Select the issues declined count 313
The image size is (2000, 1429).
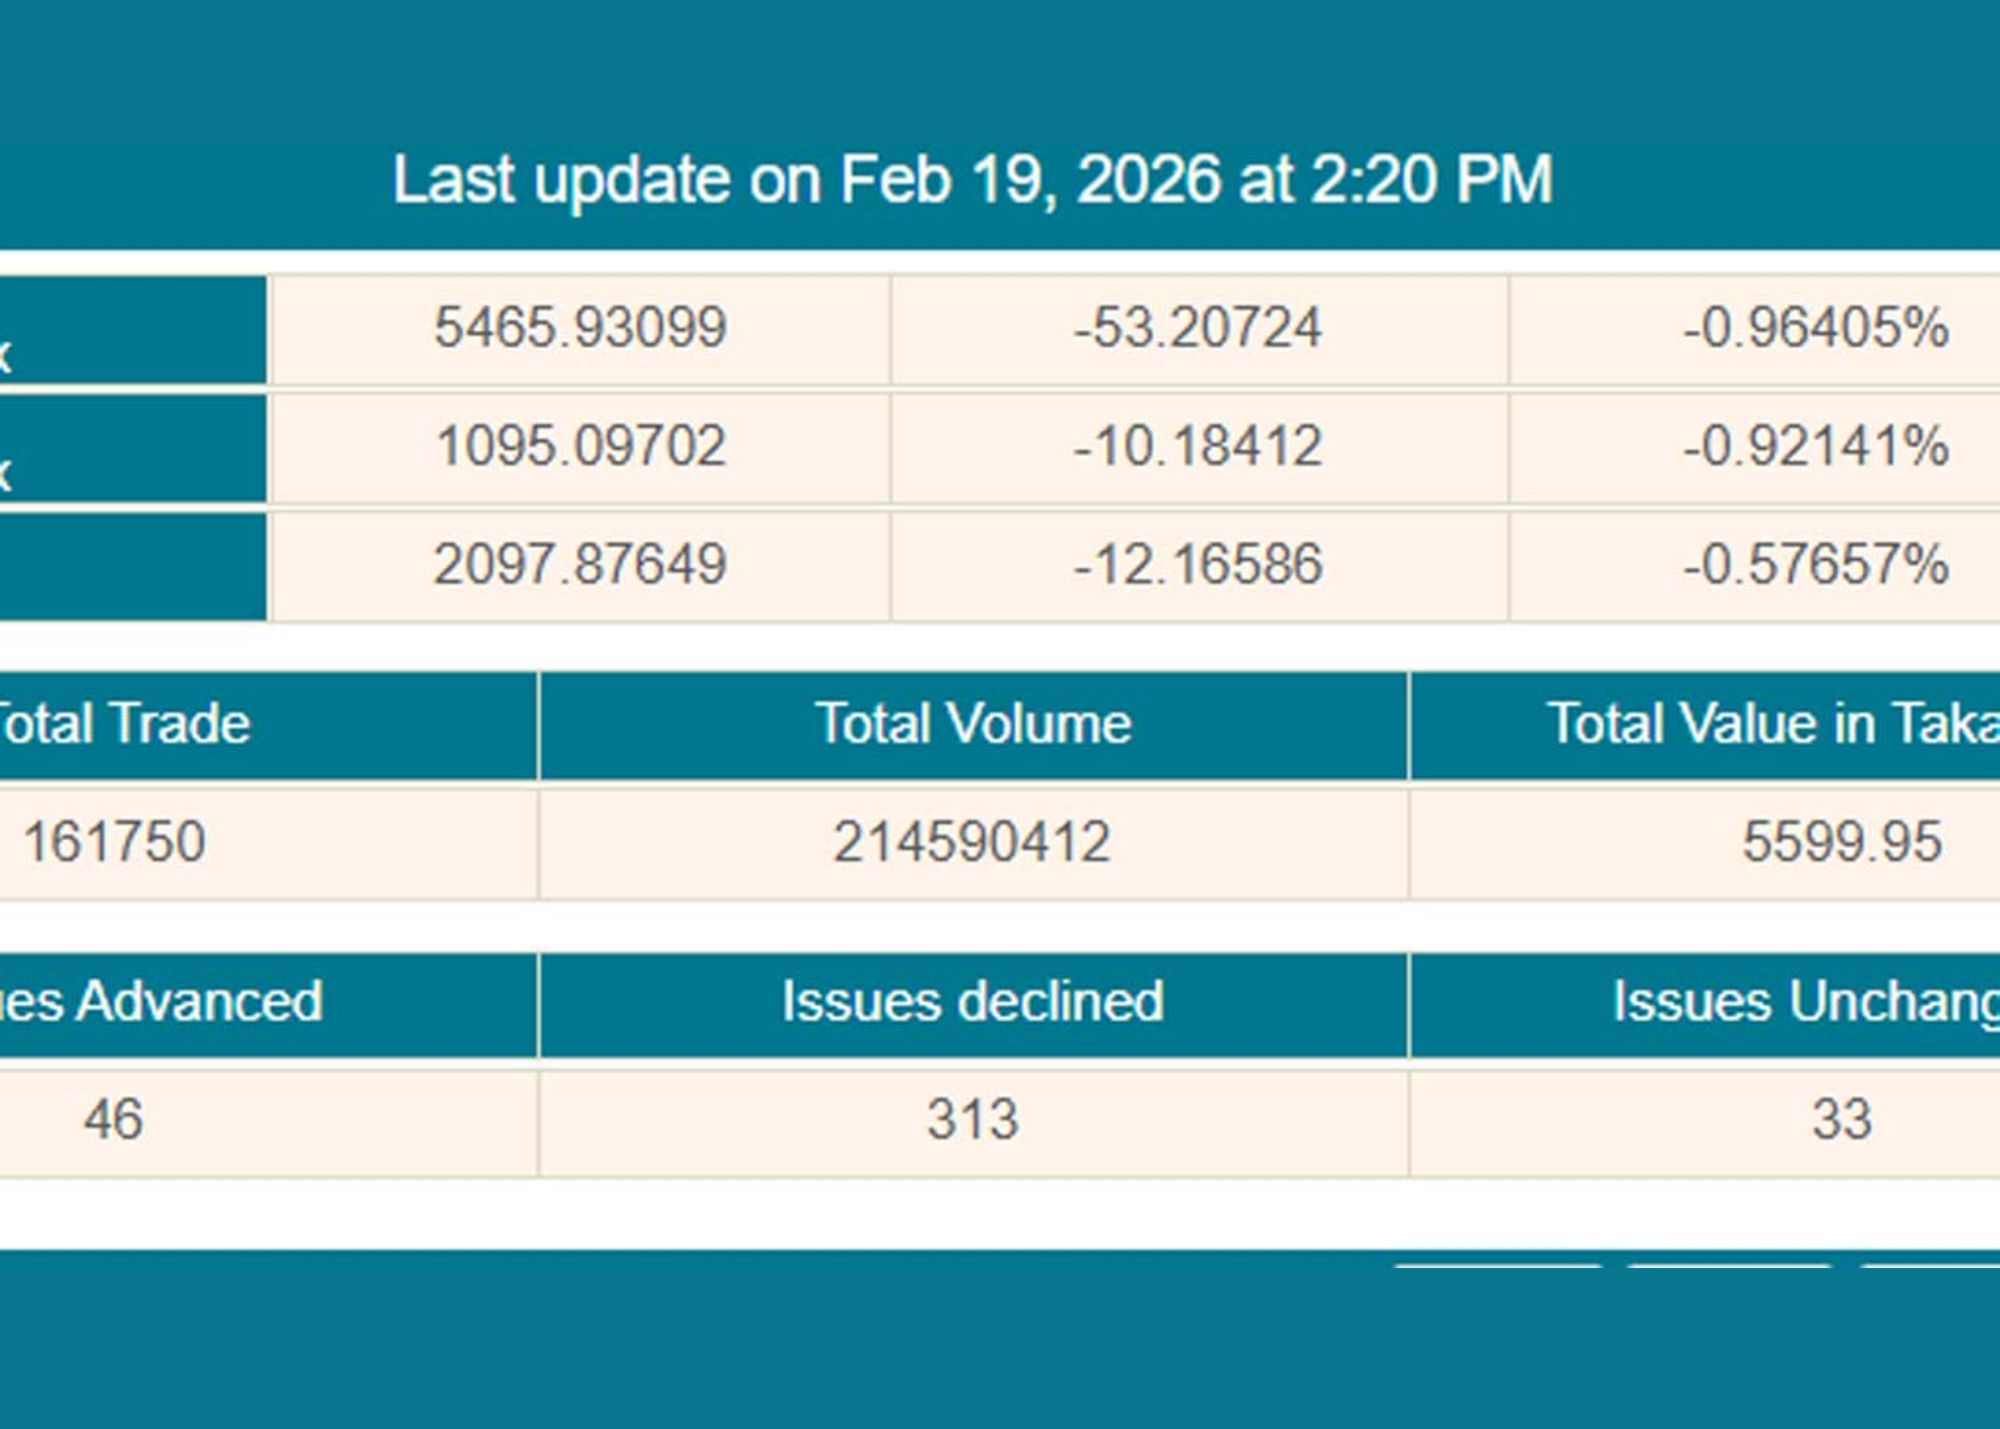[972, 1120]
